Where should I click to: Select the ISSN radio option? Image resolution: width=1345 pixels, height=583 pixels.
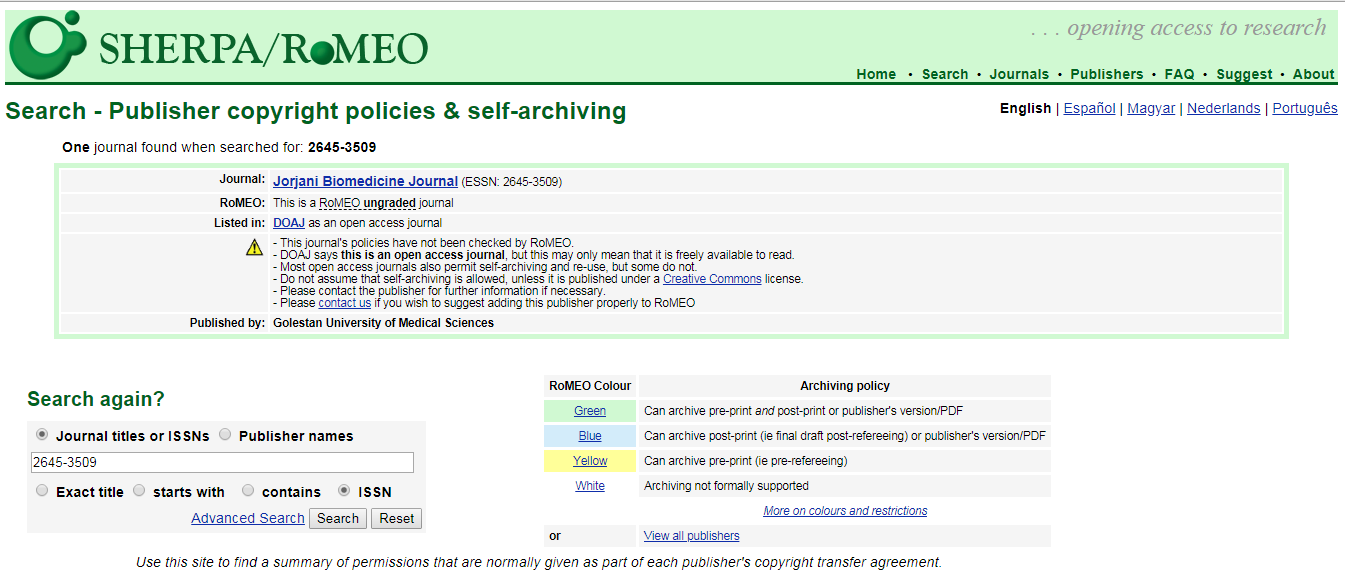point(344,491)
